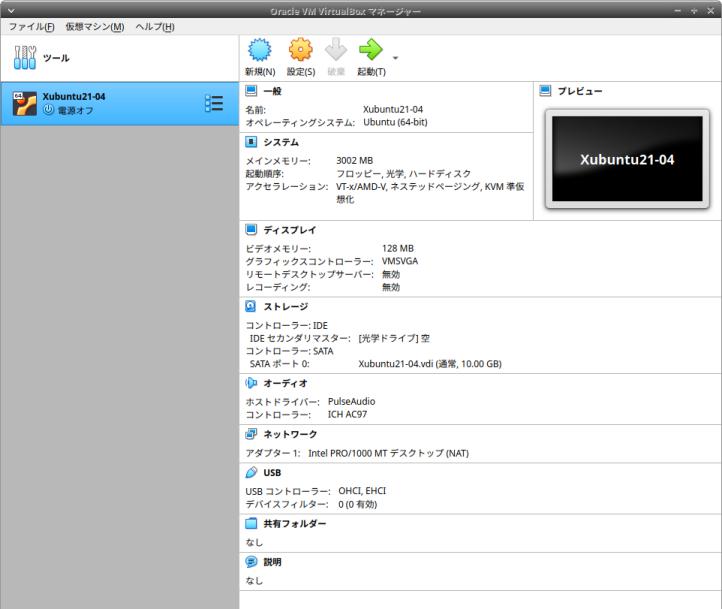The image size is (722, 609).
Task: Close the VirtualBox manager window
Action: point(710,11)
